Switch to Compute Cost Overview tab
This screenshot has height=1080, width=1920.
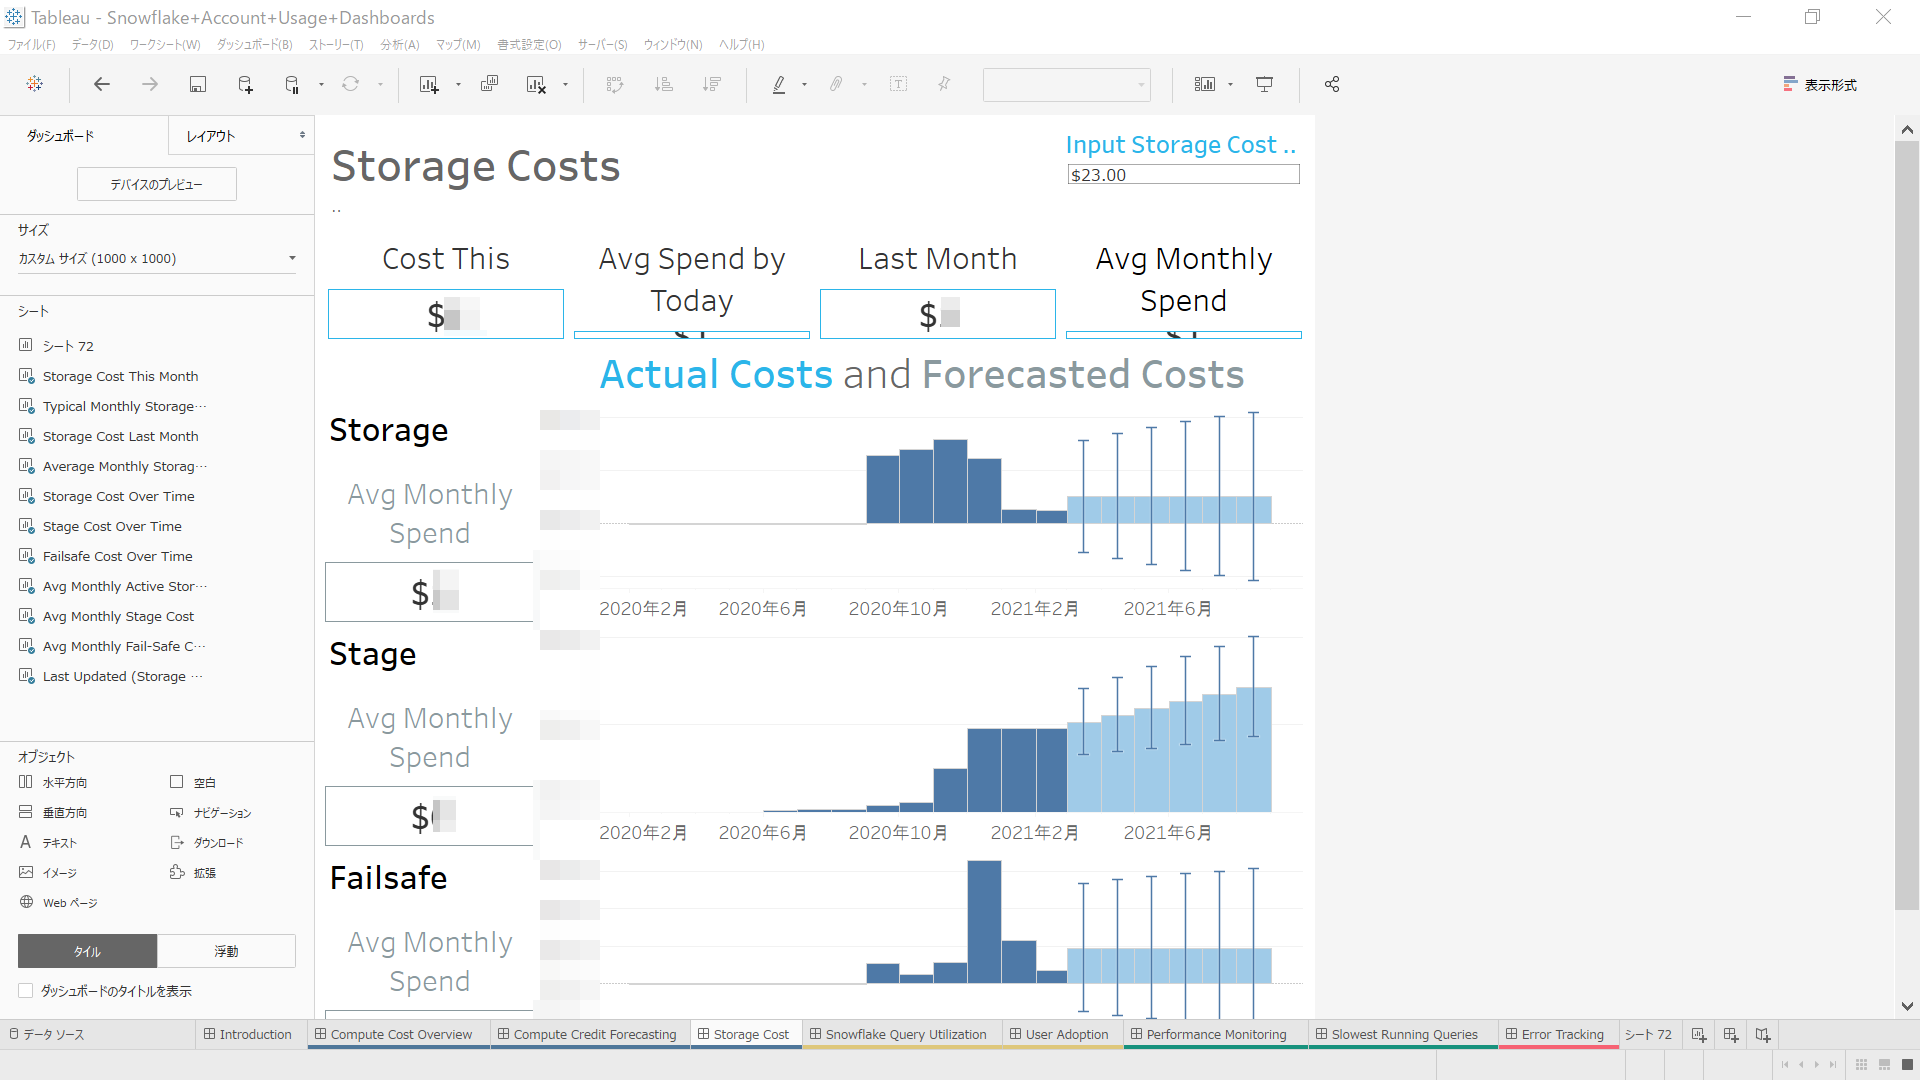pos(400,1035)
